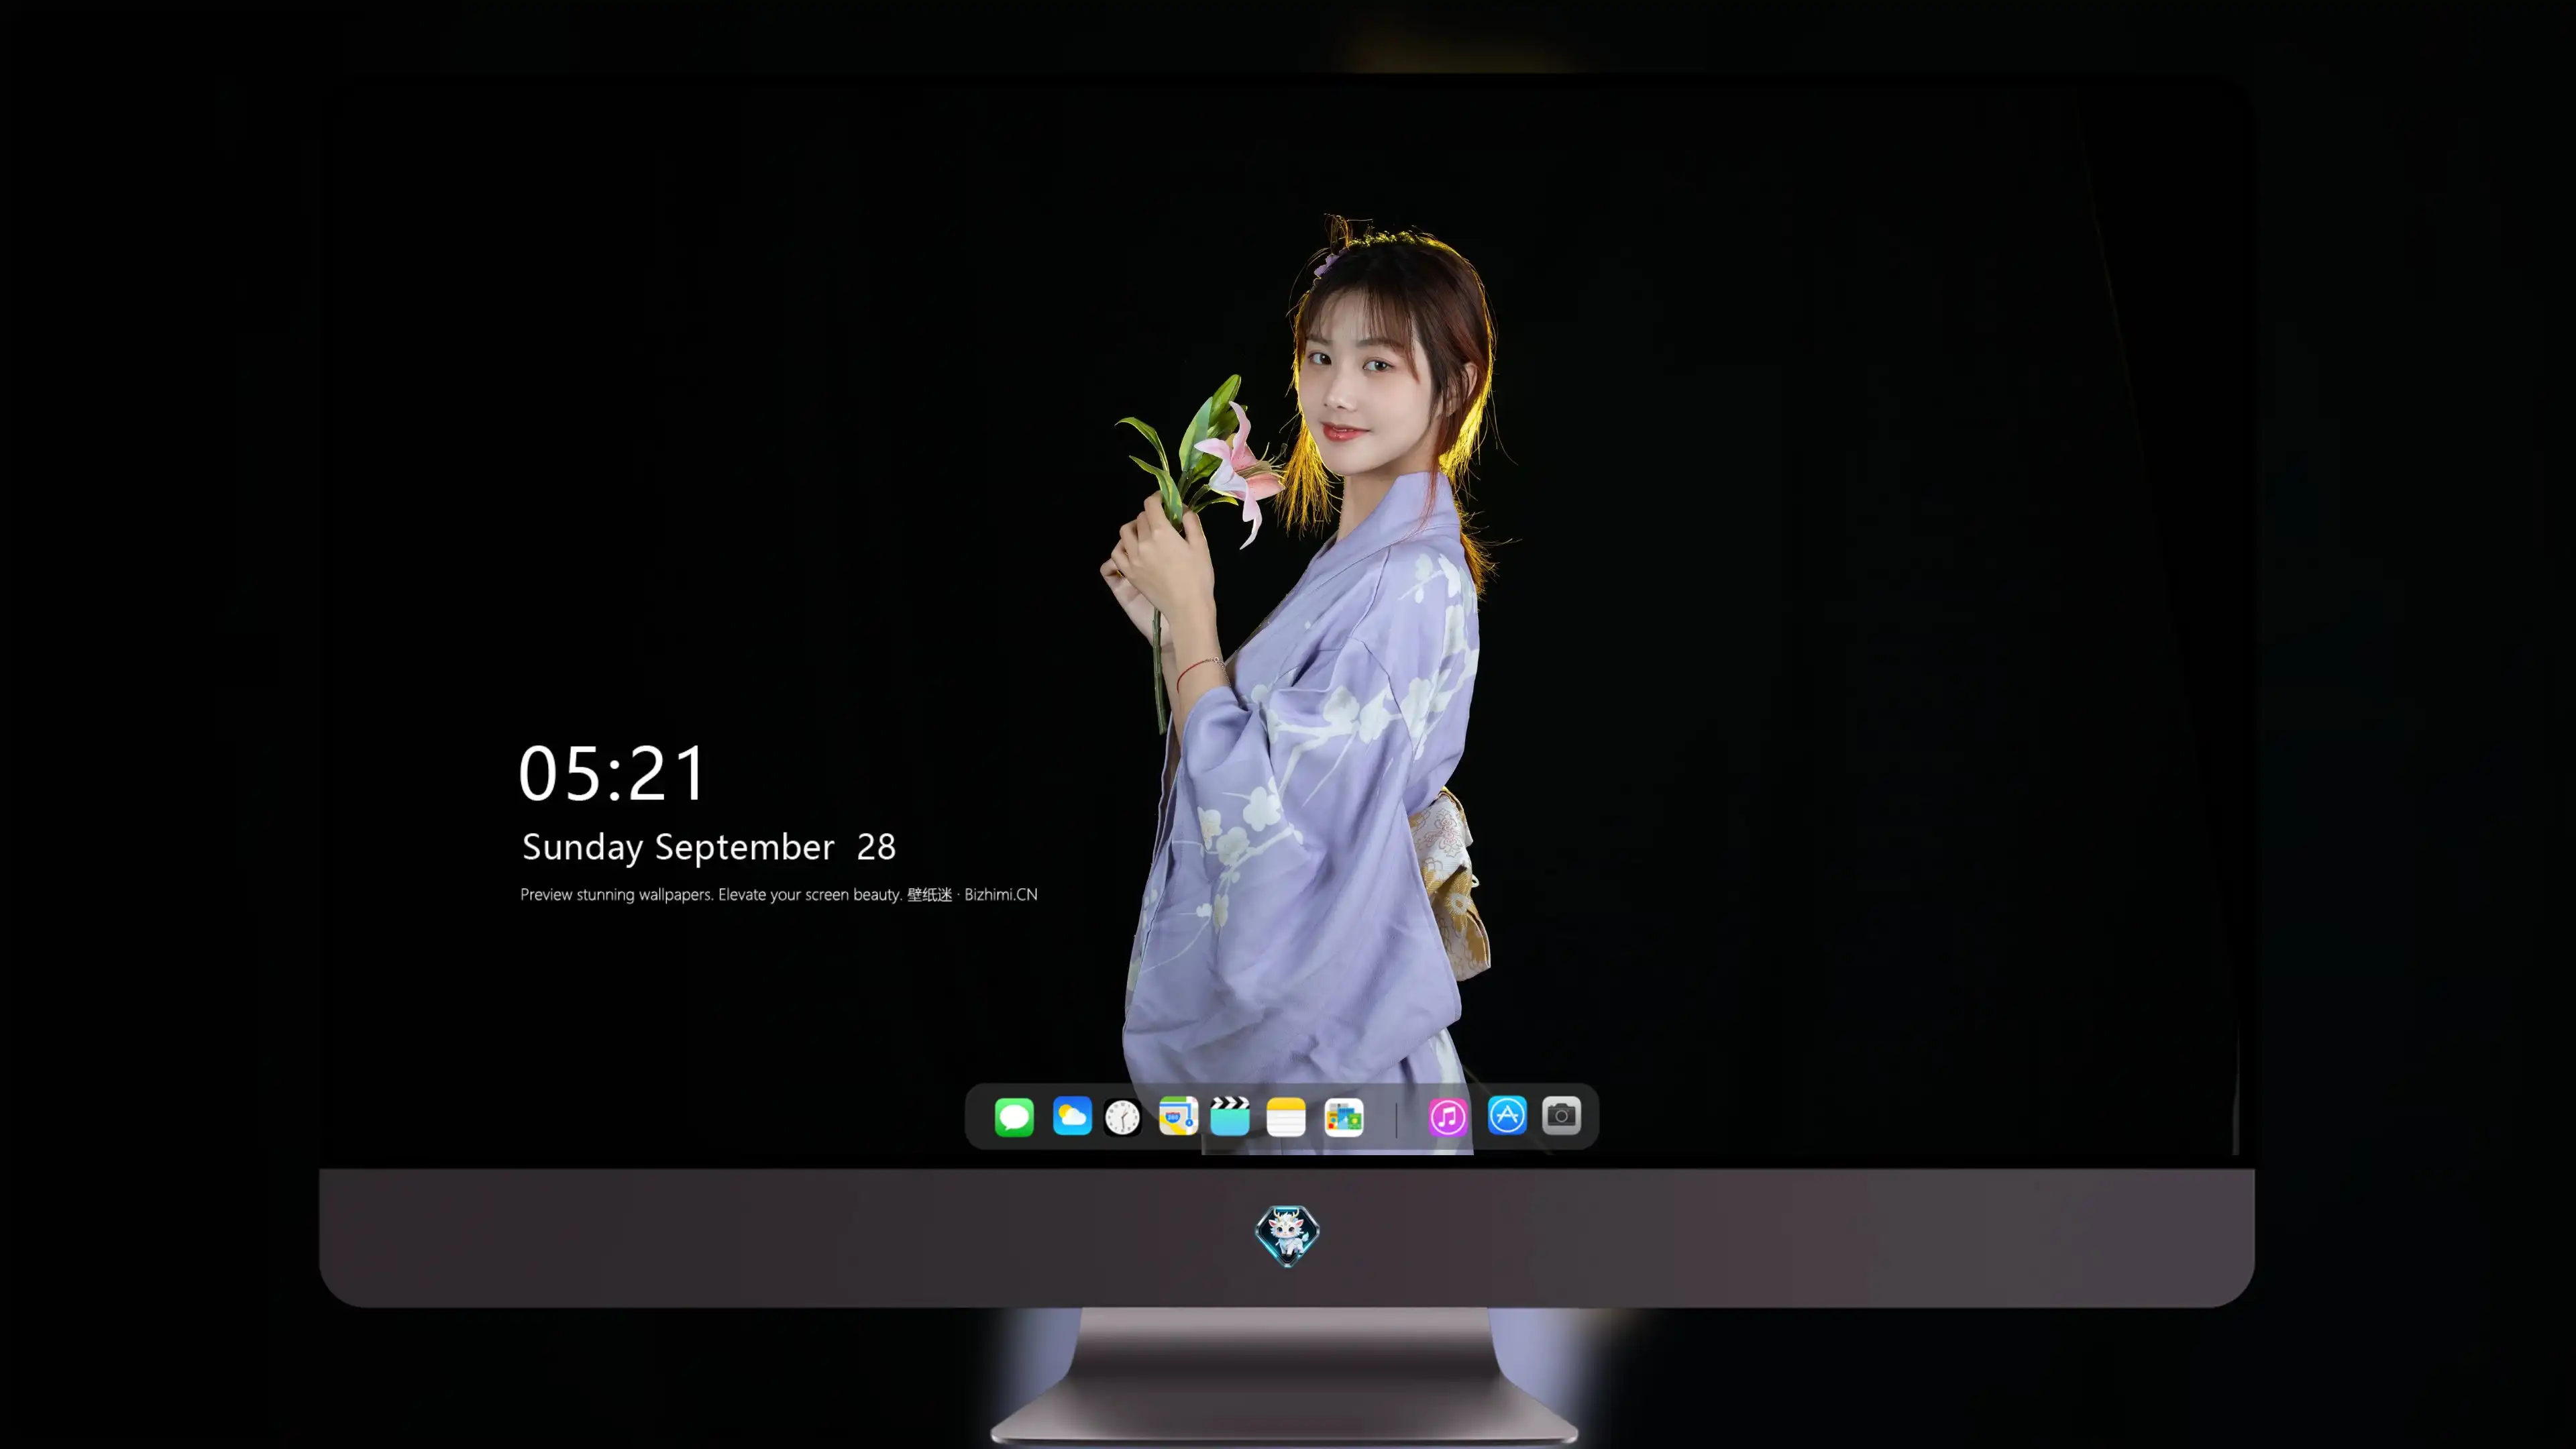Click the 'Preview stunning wallpapers' tagline text
The image size is (2576, 1449).
click(x=778, y=895)
